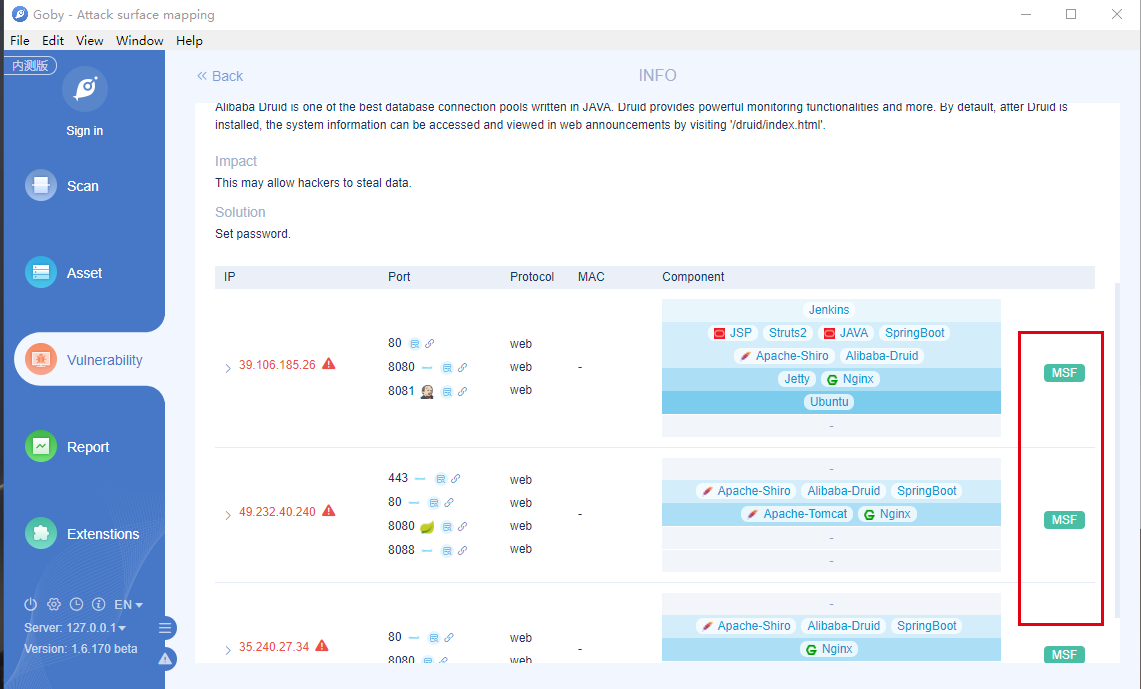The image size is (1141, 689).
Task: Click Alibaba-Druid tag in 39.106.185.26 row
Action: (x=881, y=356)
